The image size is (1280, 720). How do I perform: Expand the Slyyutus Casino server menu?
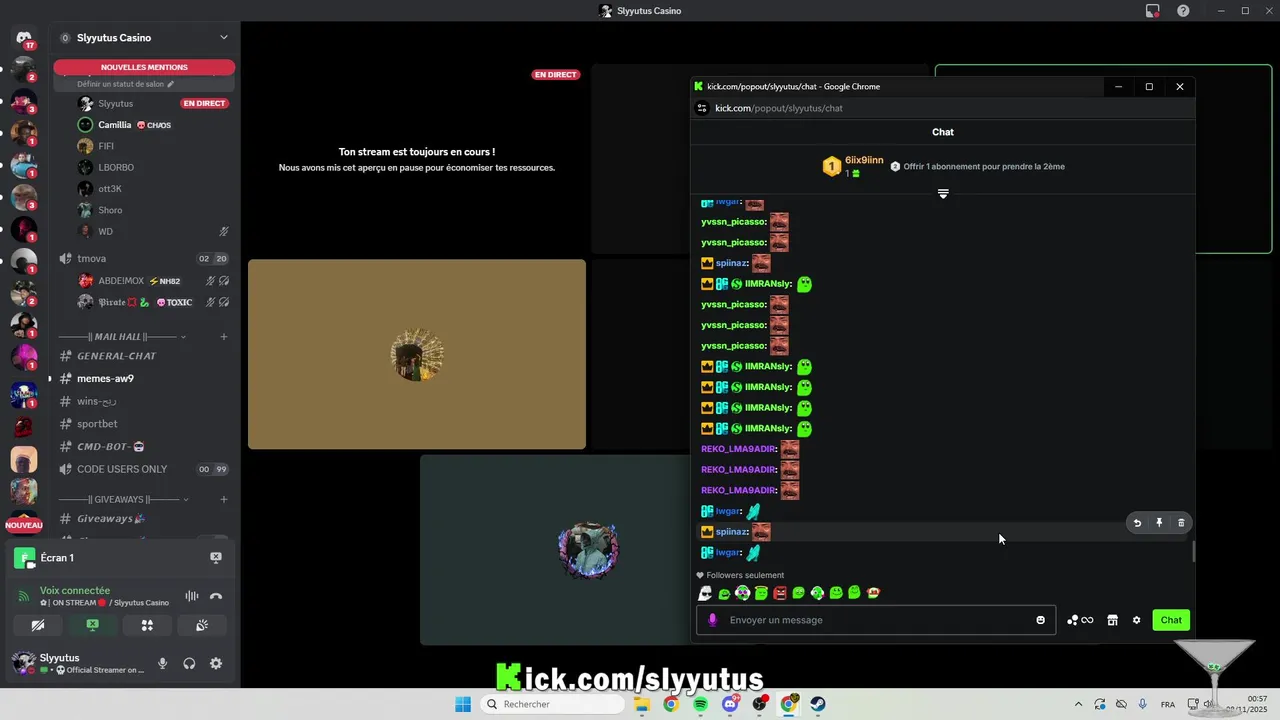coord(224,38)
